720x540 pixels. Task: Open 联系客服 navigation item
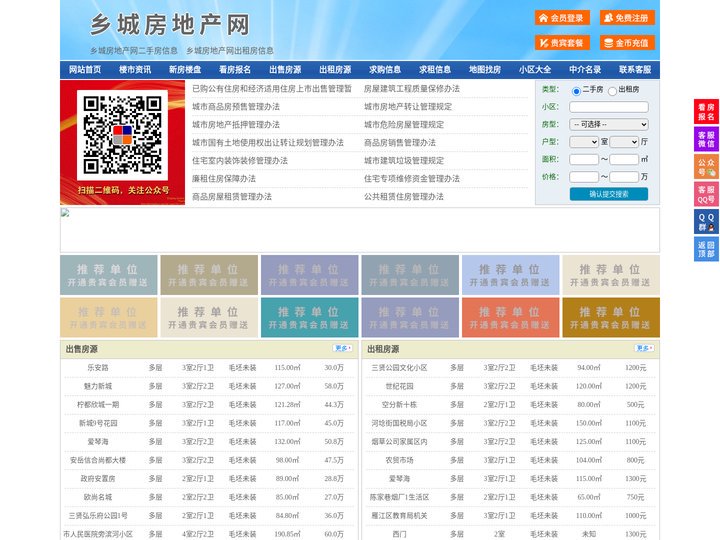(x=635, y=70)
